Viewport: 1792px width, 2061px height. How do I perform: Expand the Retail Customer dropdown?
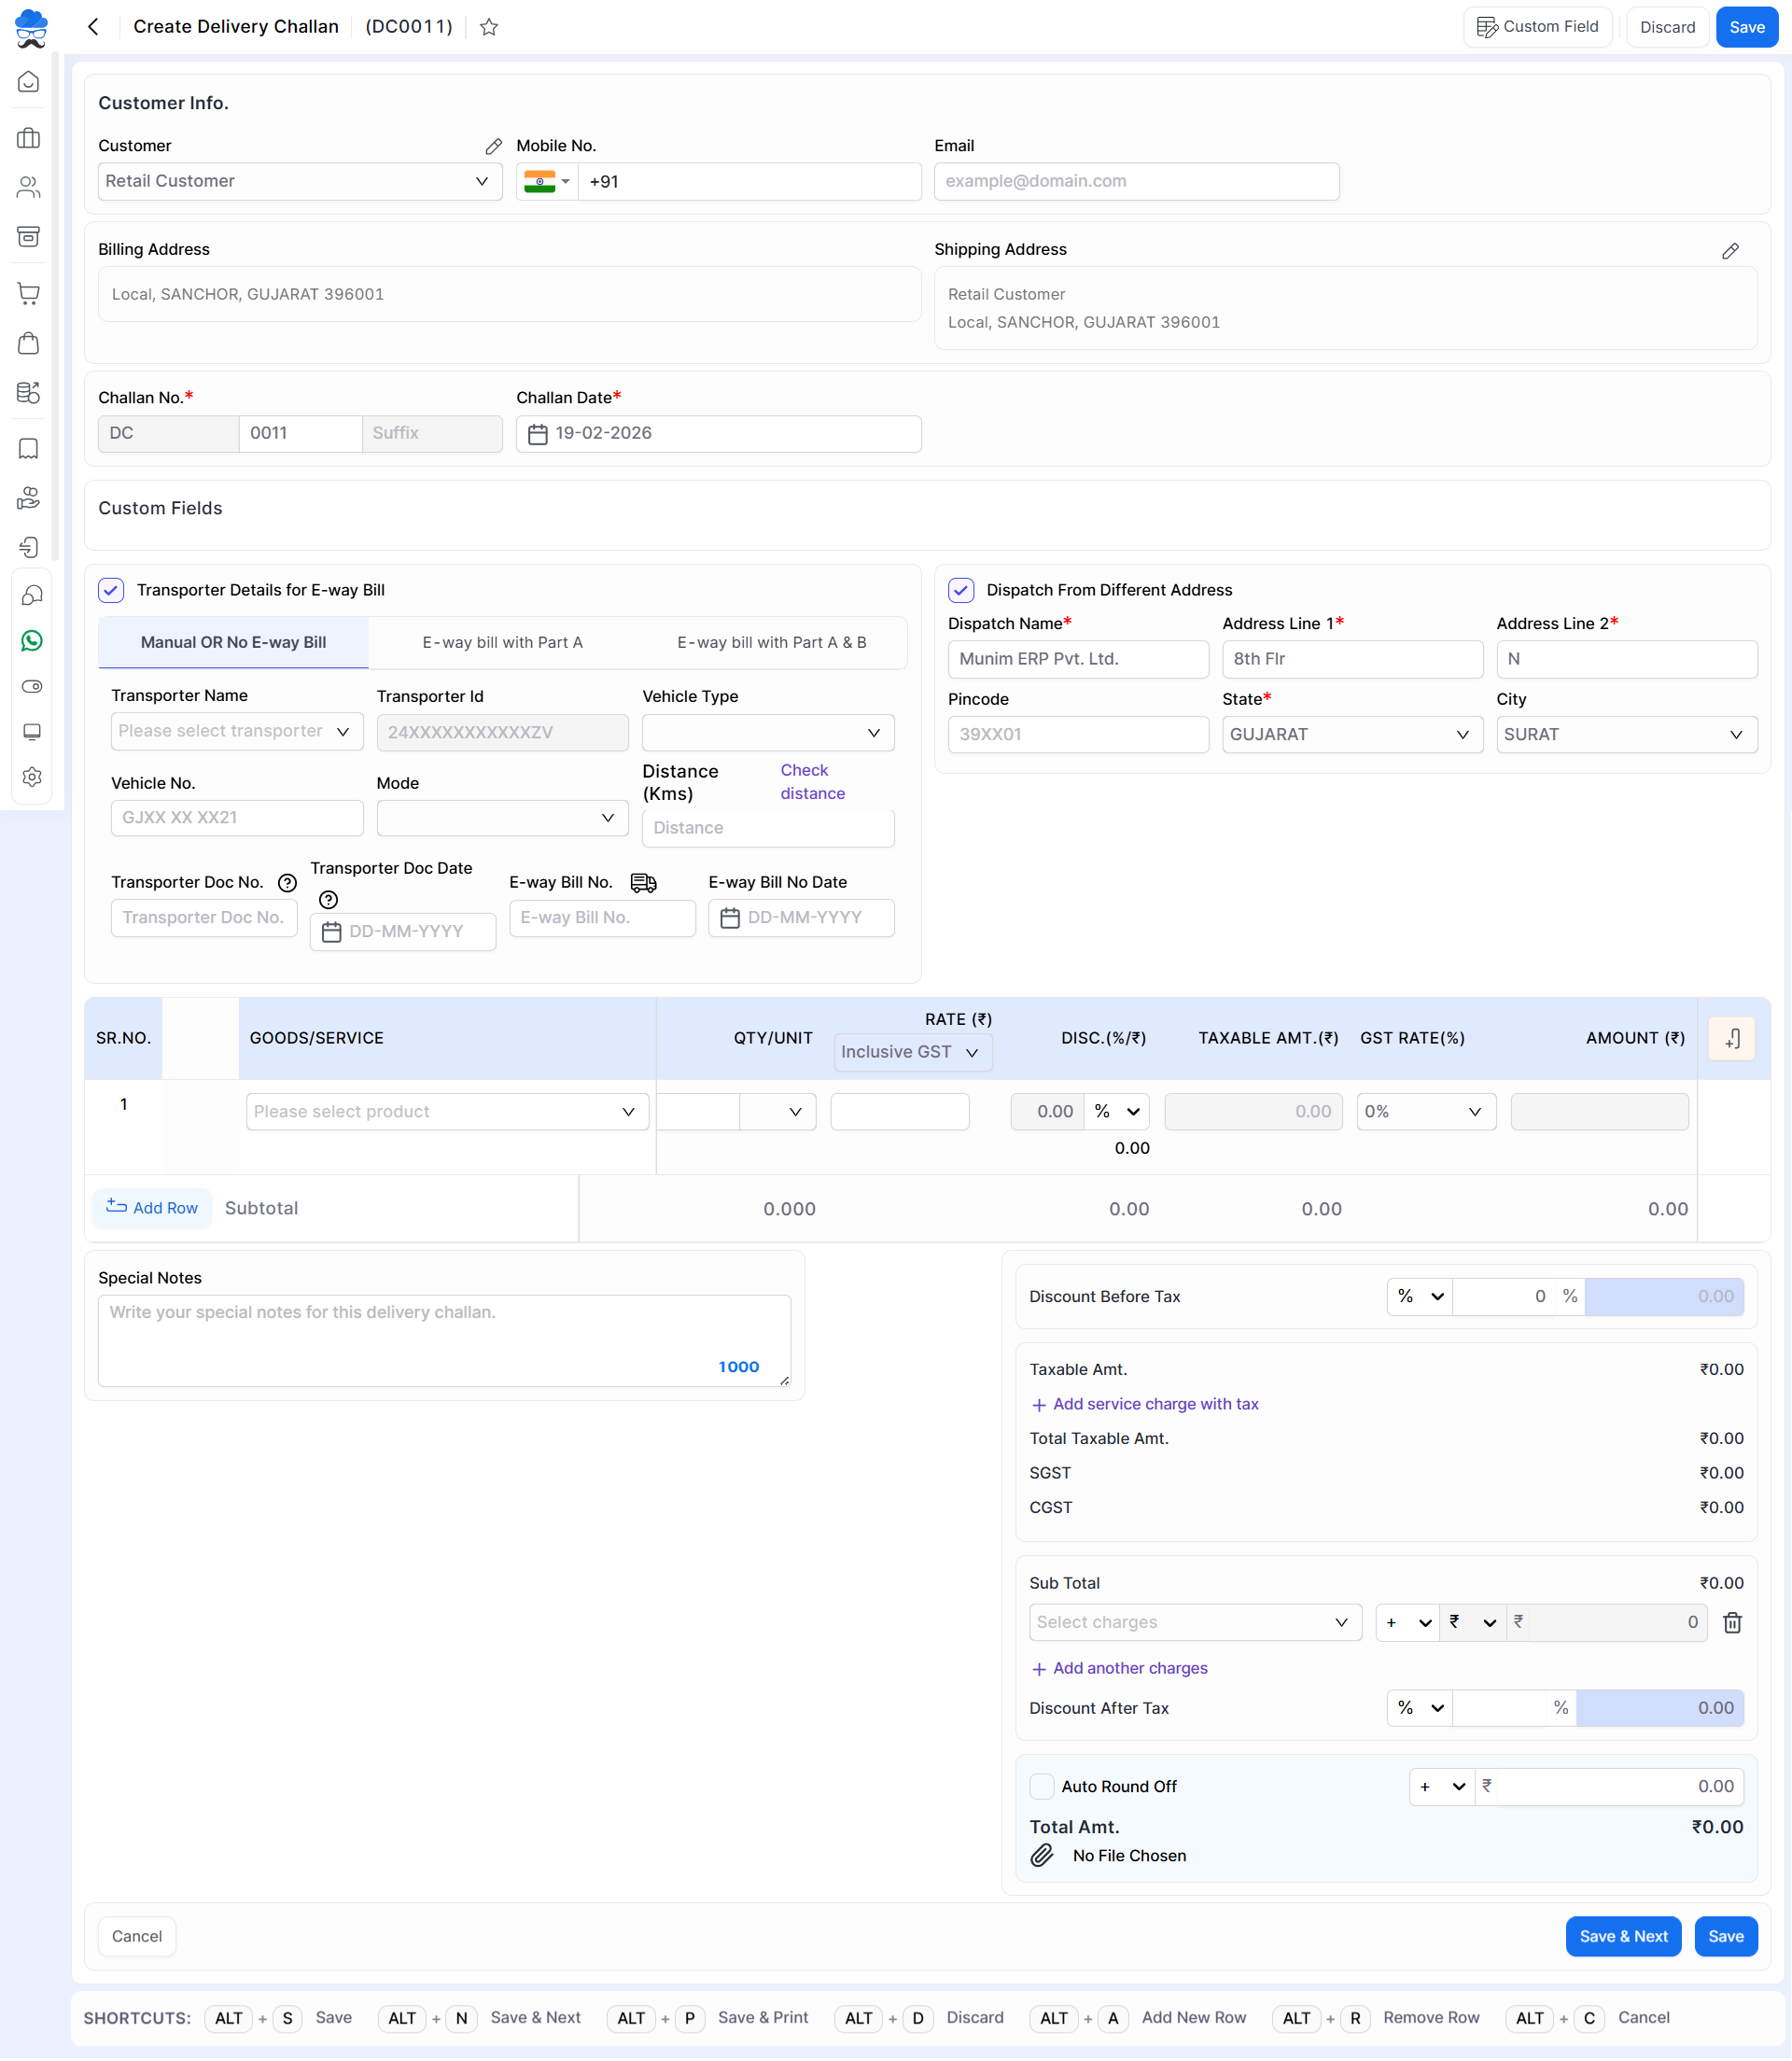click(x=300, y=181)
